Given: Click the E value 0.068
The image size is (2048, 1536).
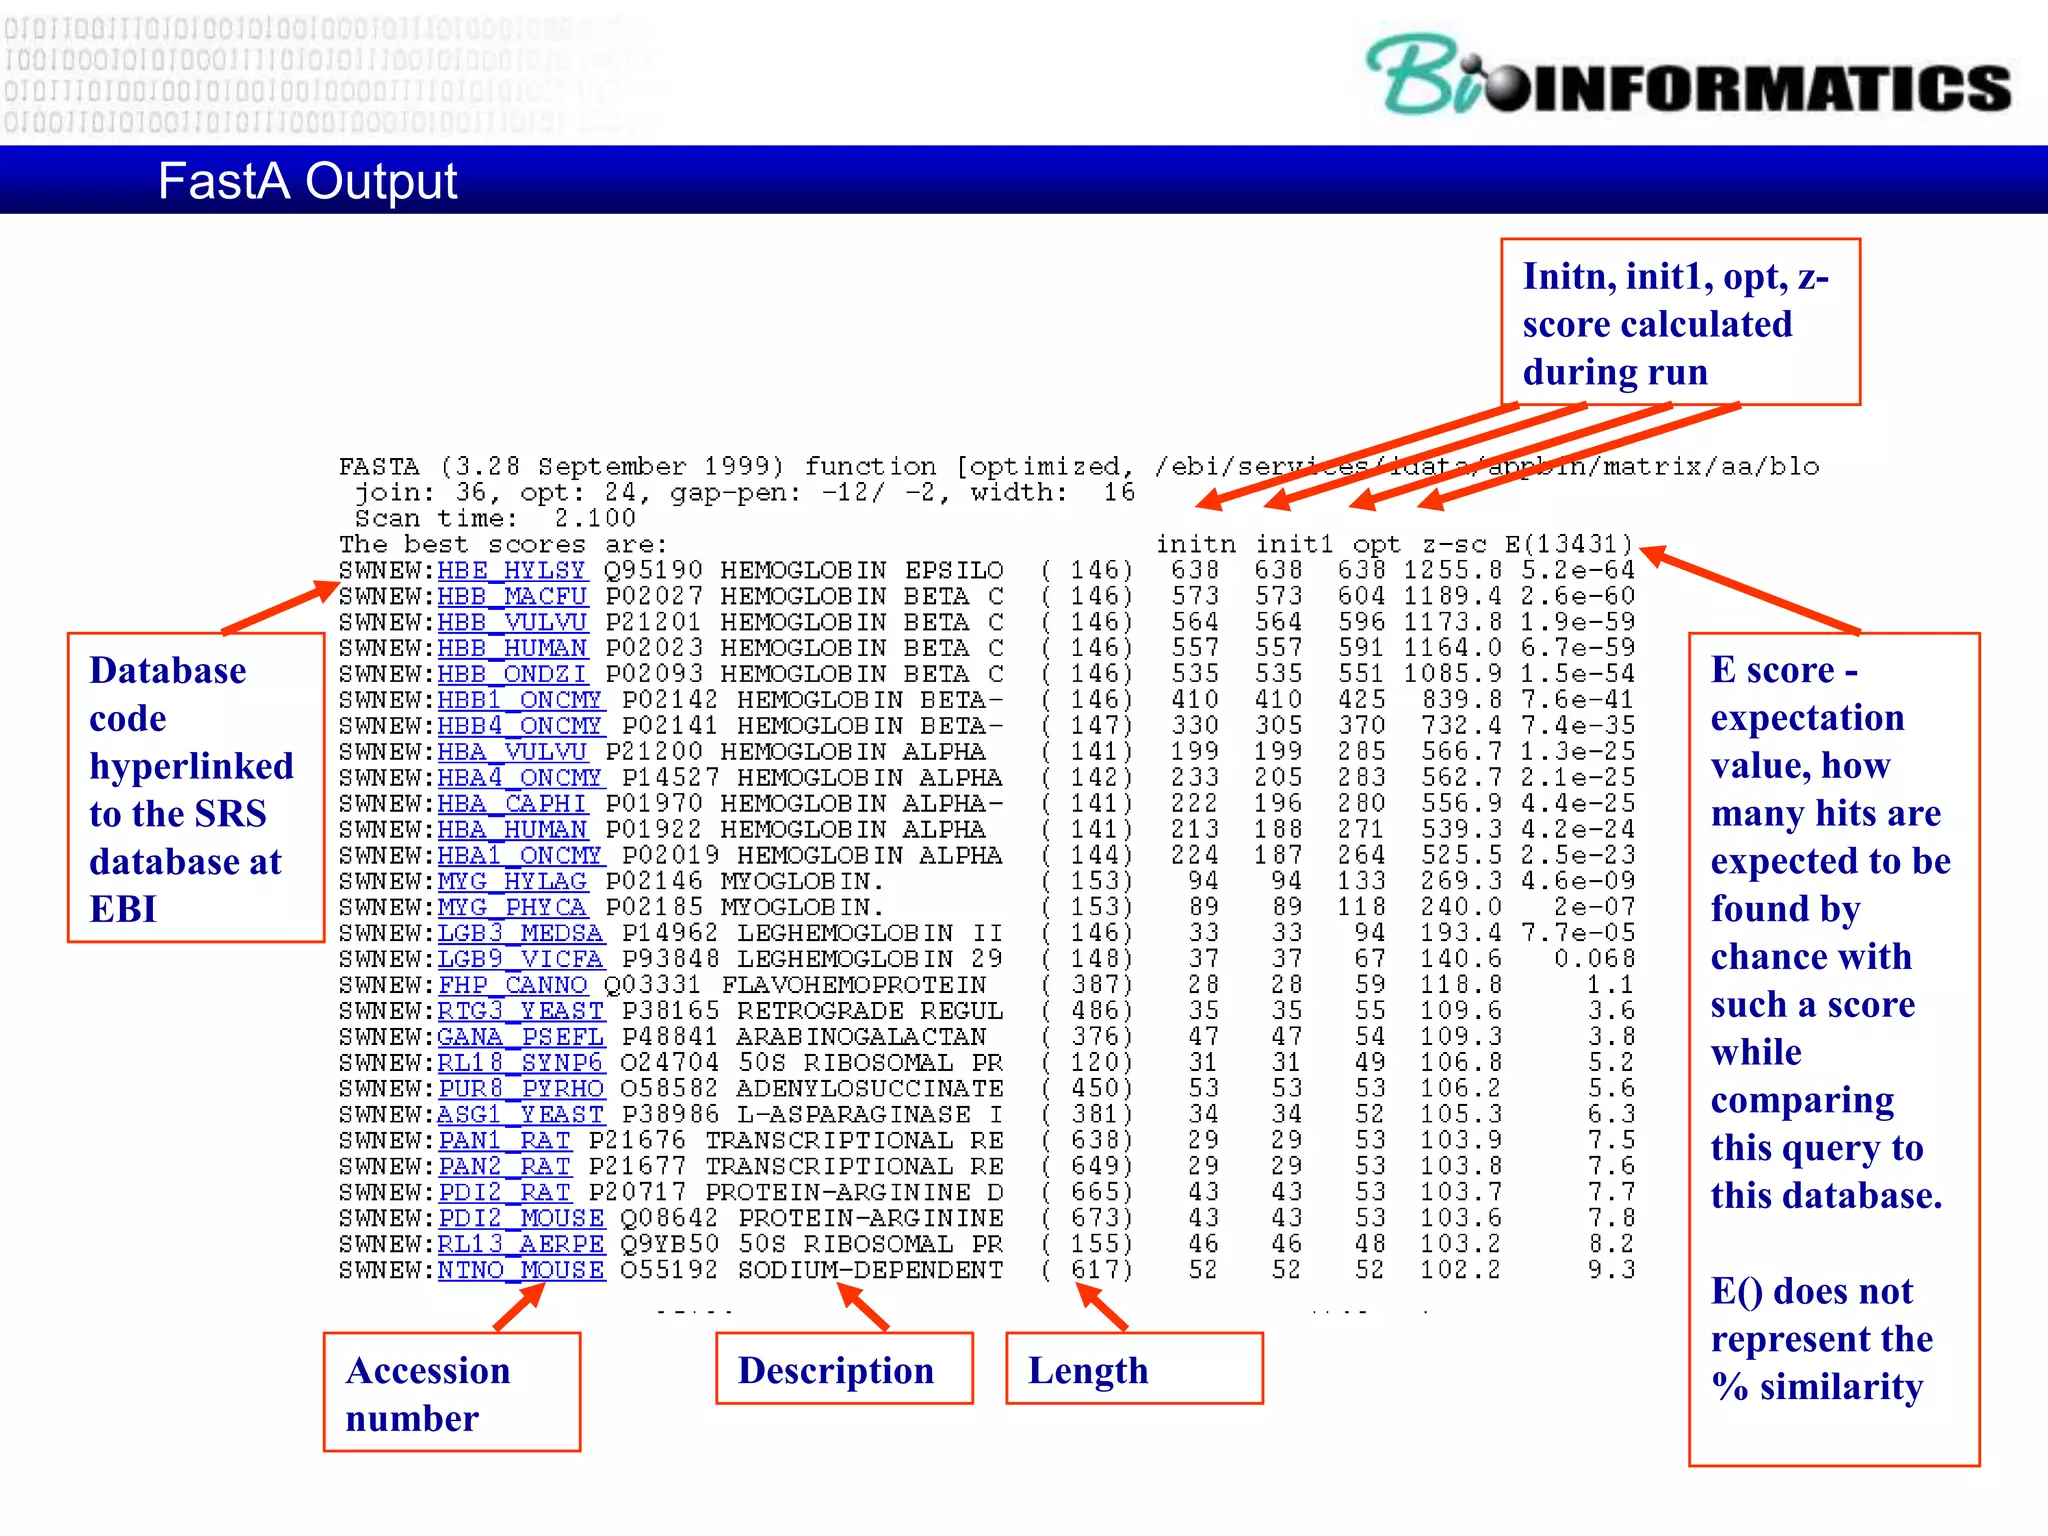Looking at the screenshot, I should click(1595, 960).
